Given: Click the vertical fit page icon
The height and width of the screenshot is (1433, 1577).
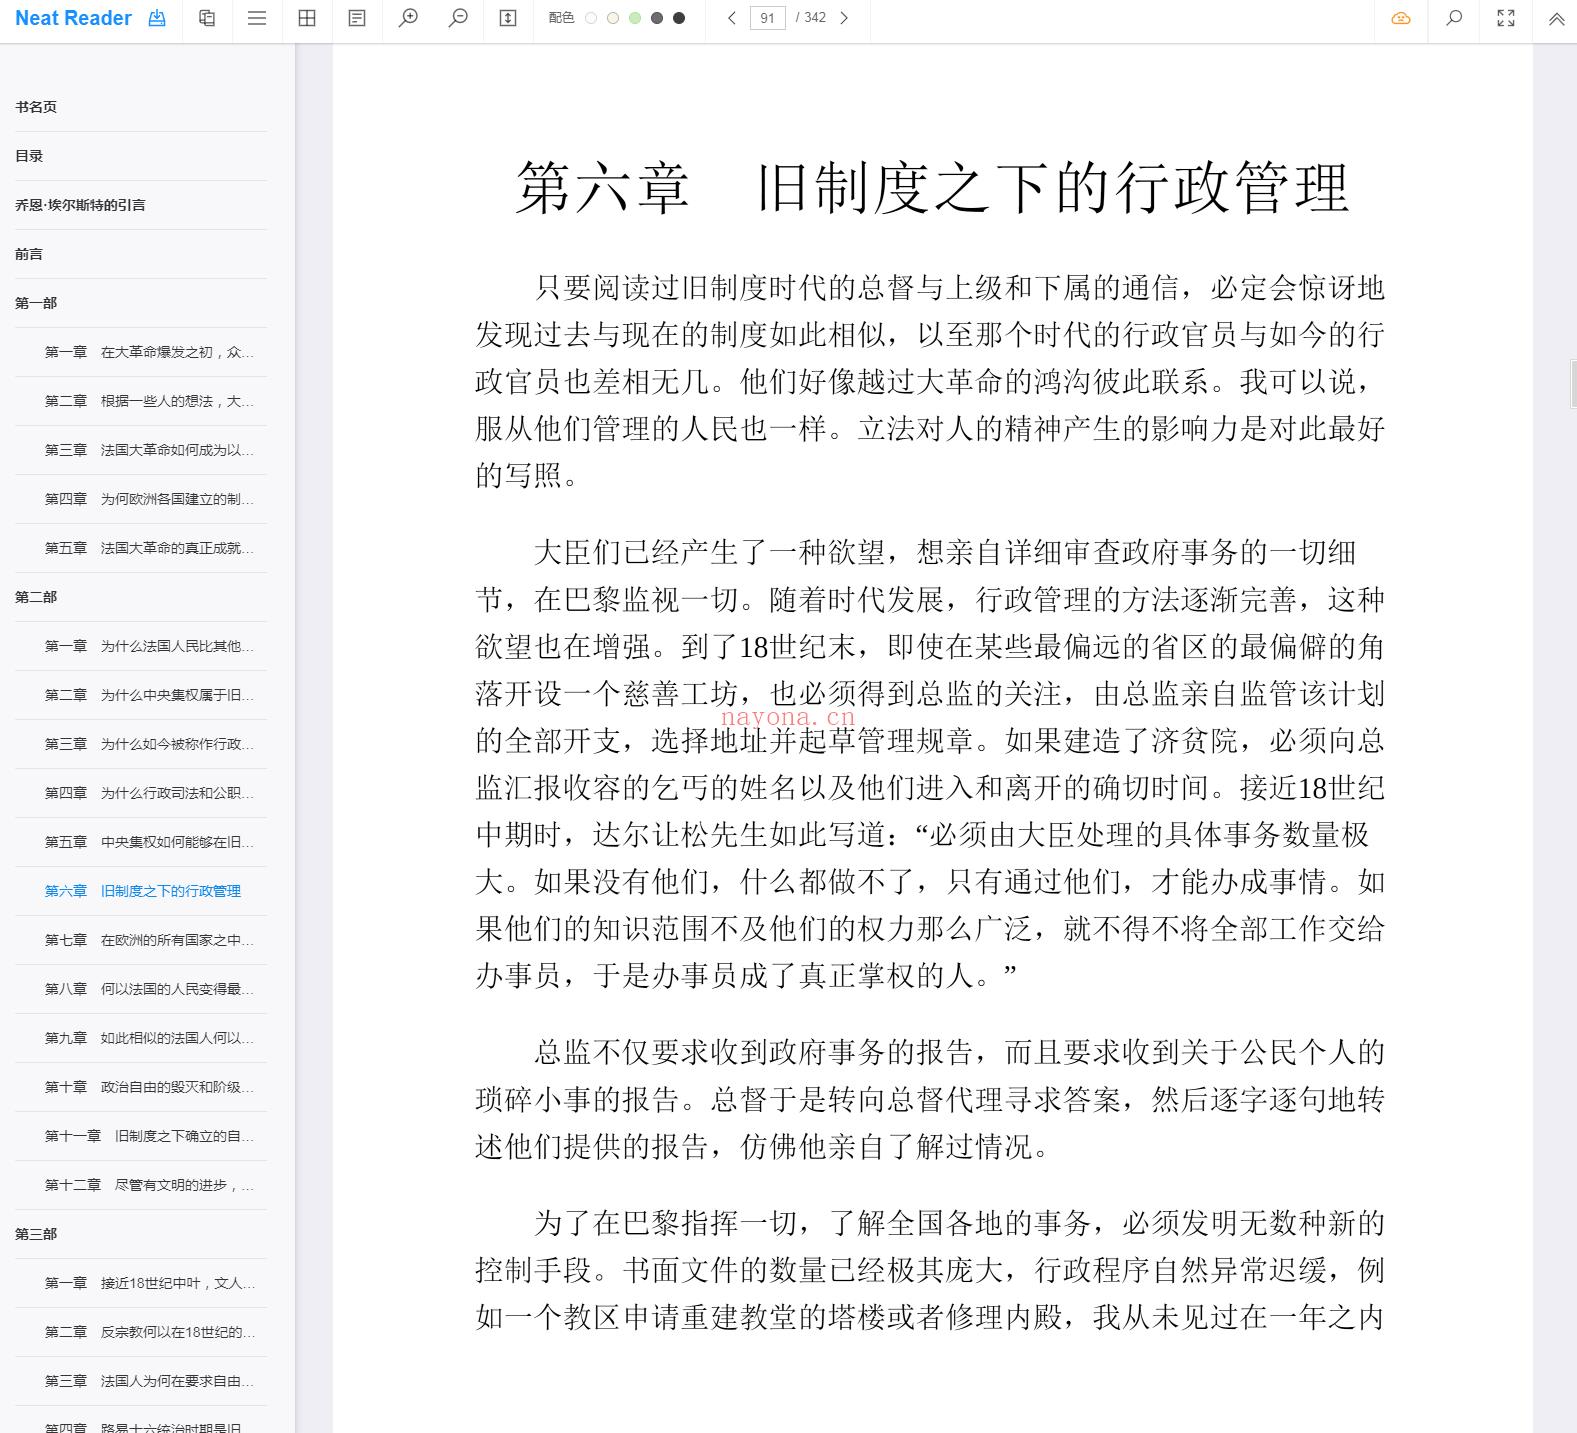Looking at the screenshot, I should pos(508,18).
